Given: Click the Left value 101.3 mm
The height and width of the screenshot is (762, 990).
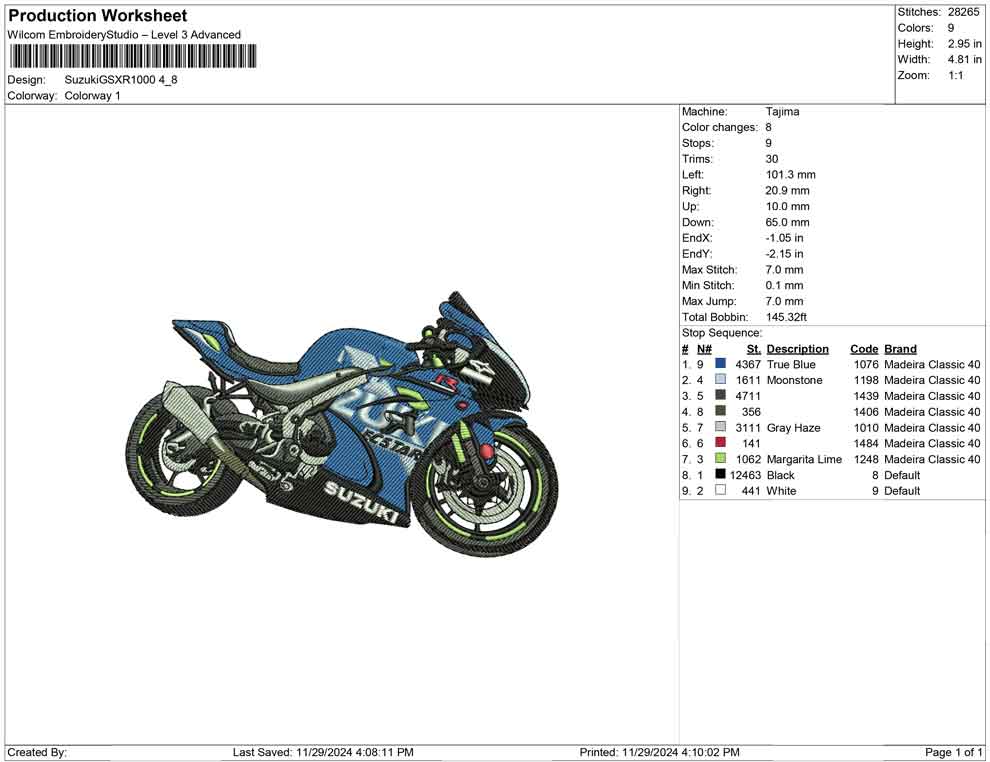Looking at the screenshot, I should (790, 175).
